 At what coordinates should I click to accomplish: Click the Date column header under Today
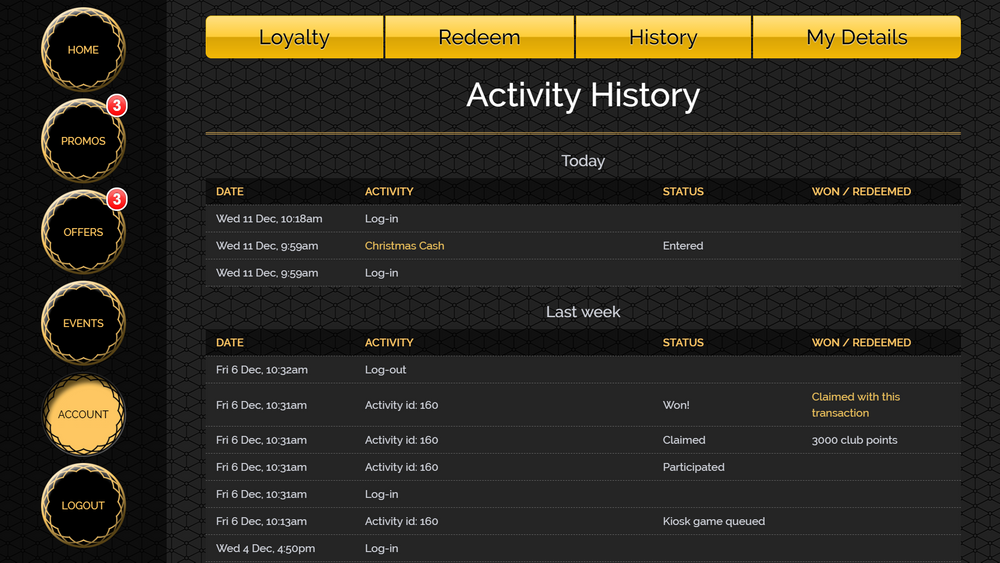(230, 191)
